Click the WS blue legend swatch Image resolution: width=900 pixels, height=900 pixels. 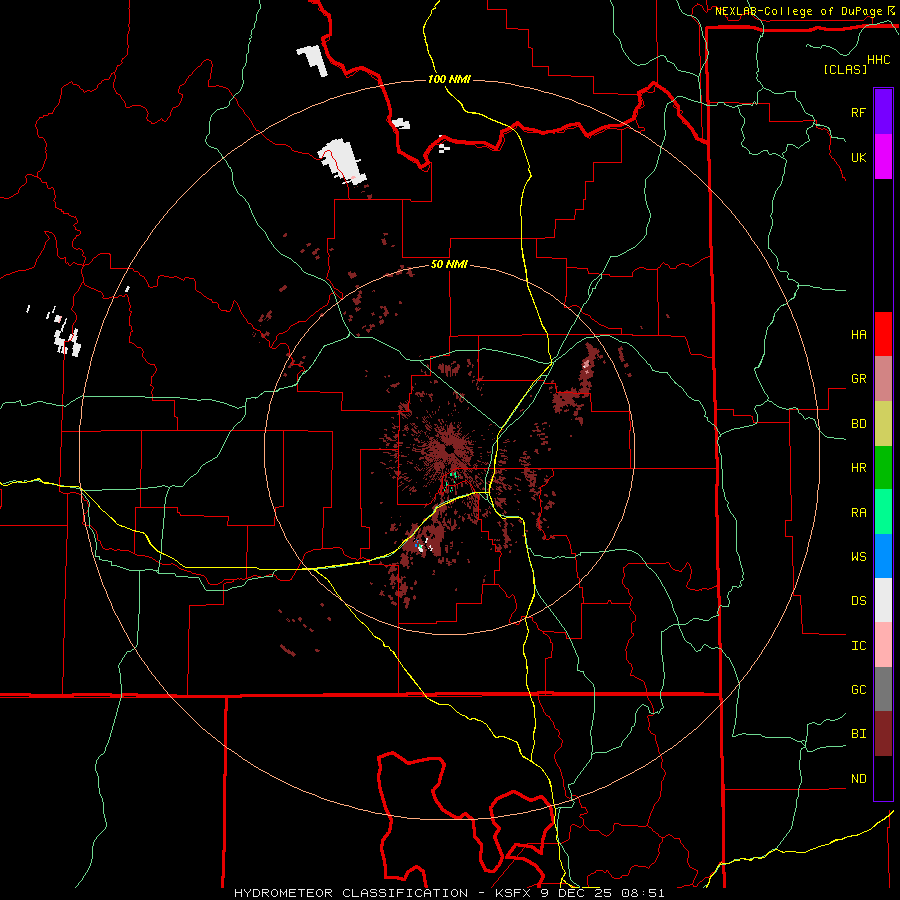coord(883,556)
